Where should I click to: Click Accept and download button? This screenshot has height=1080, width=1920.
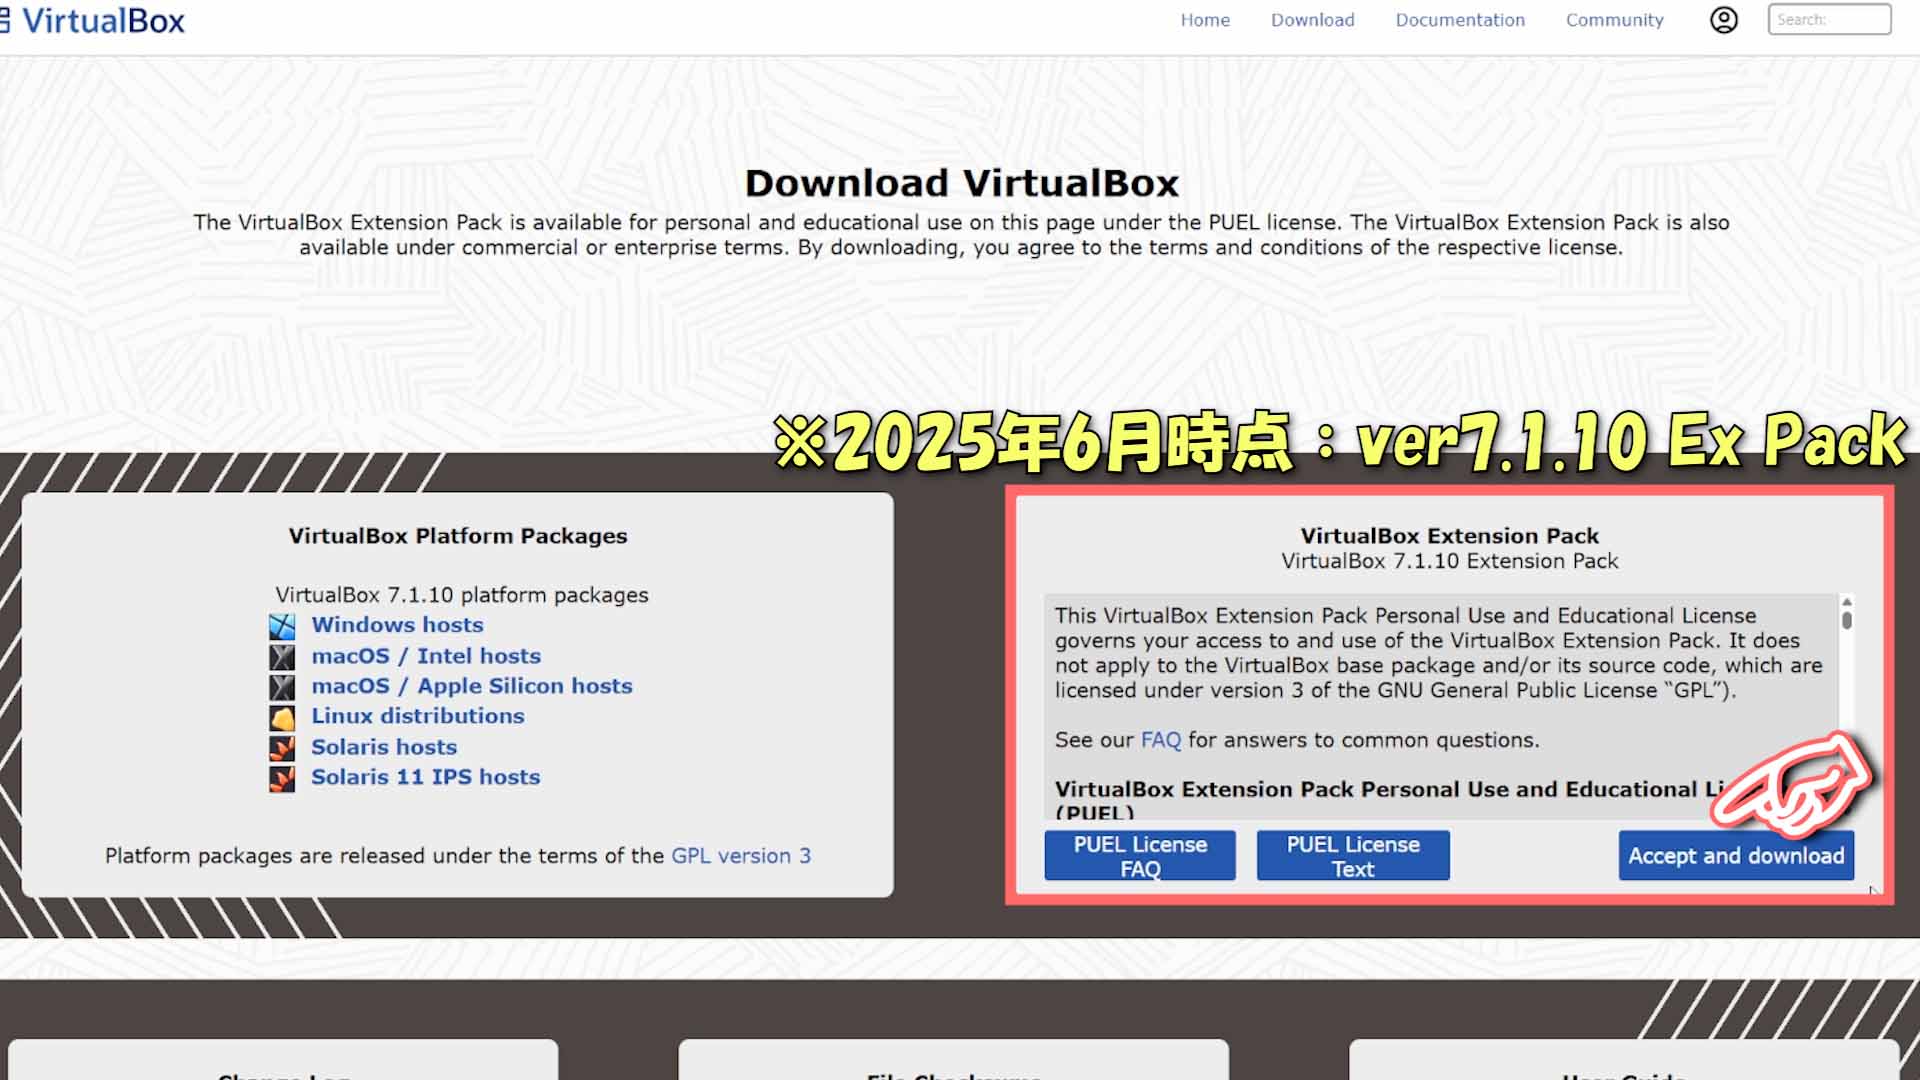tap(1736, 855)
